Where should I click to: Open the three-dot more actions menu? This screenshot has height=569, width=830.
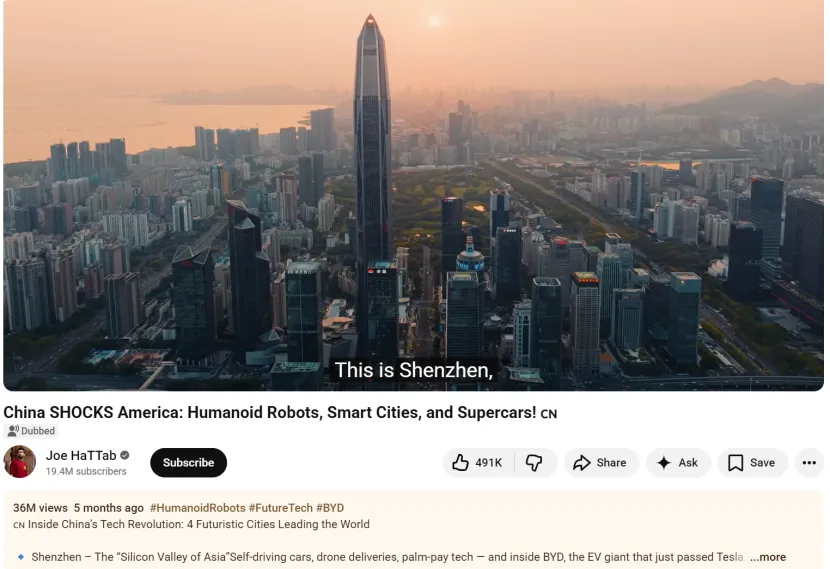809,463
